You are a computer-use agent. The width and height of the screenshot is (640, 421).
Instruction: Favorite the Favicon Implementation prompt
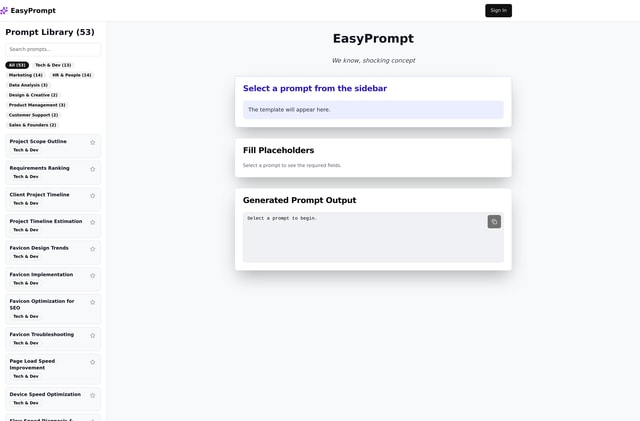coord(93,275)
